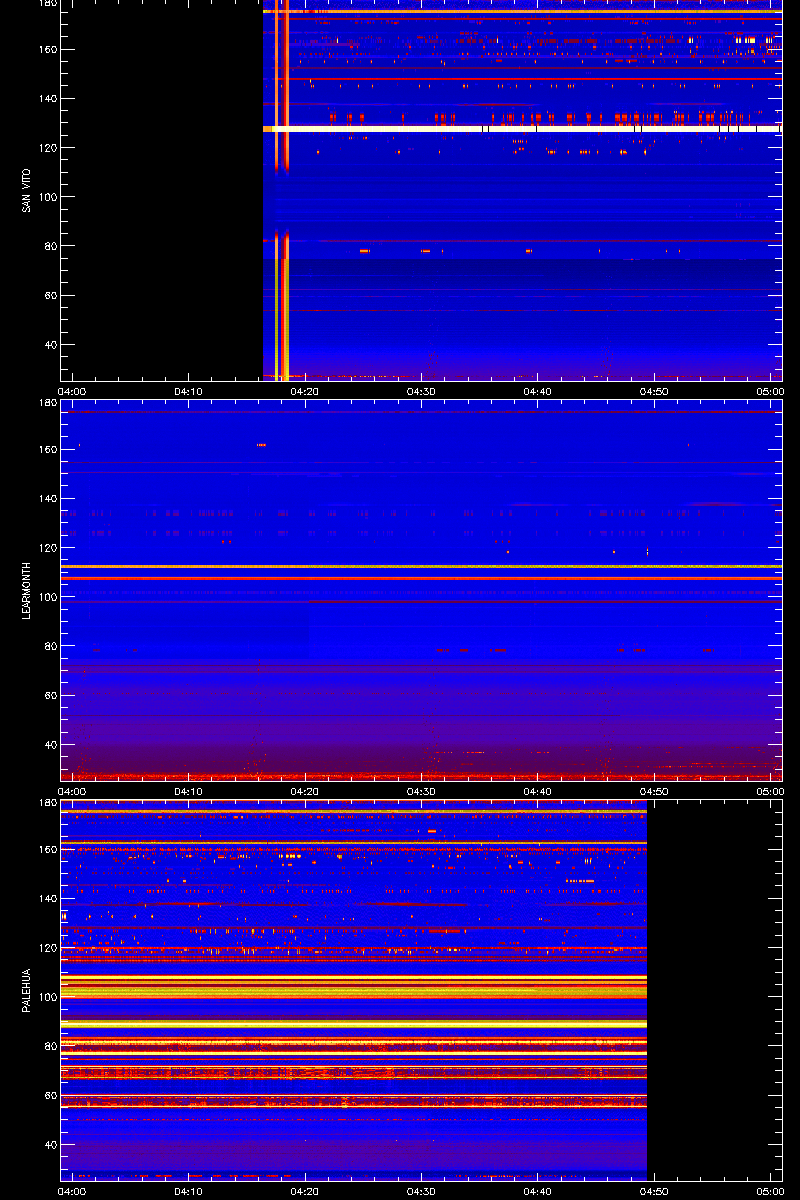Pick the 60 frequency tick of Palehua

point(50,1096)
